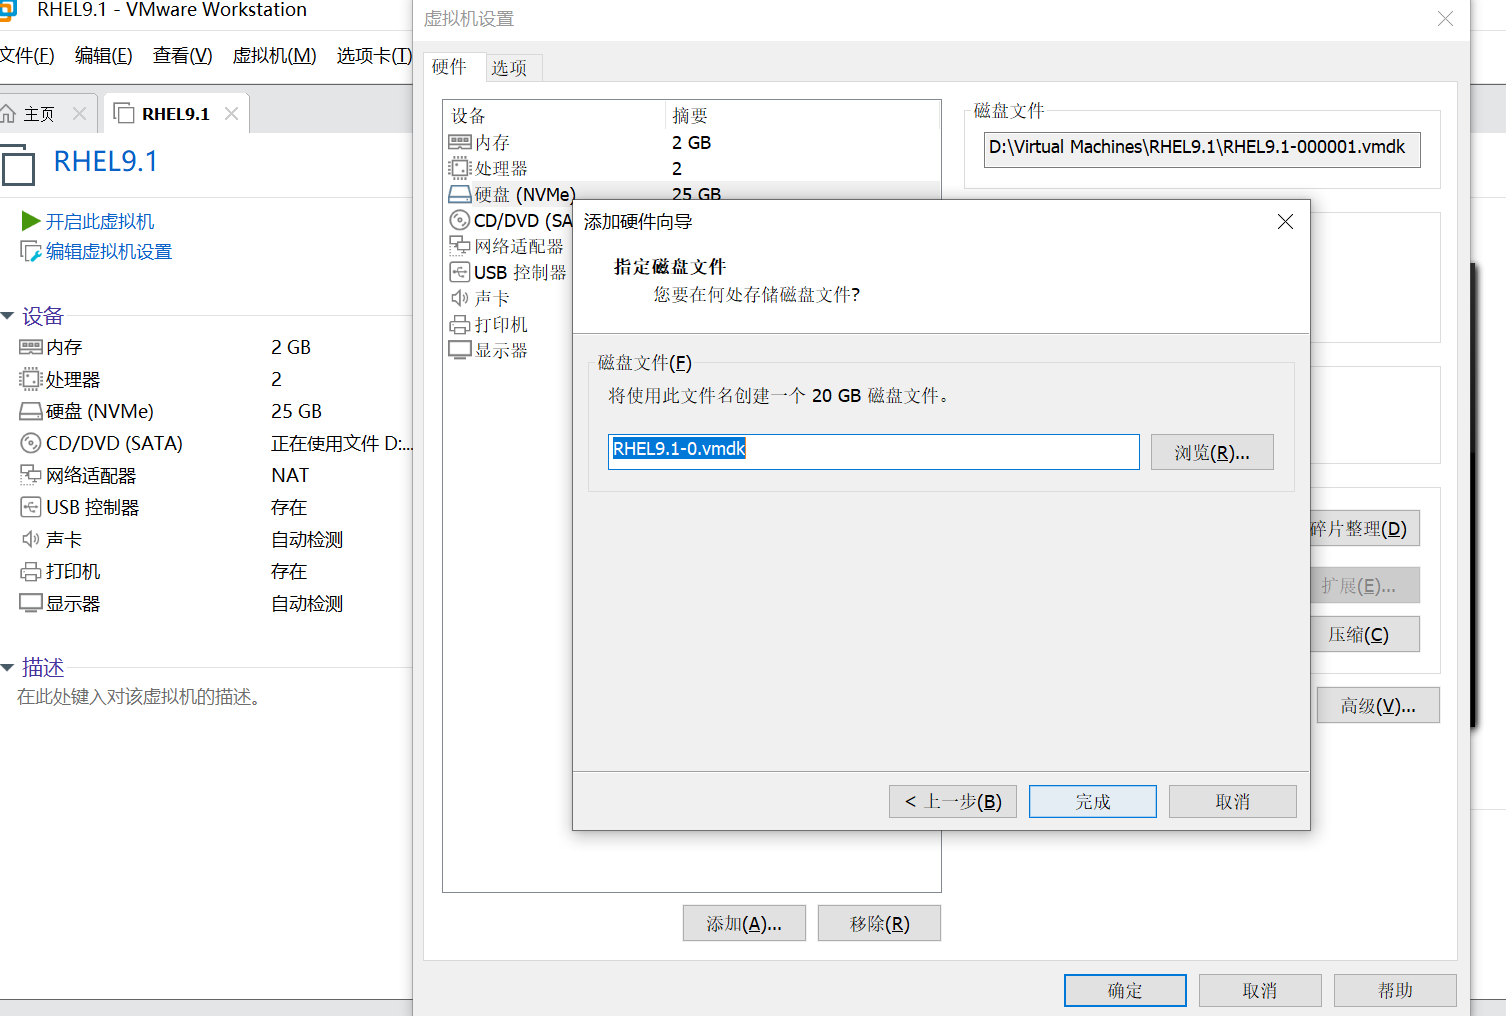Click the 25 GB hard disk value in main window
Viewport: 1506px width, 1016px height.
tap(296, 411)
